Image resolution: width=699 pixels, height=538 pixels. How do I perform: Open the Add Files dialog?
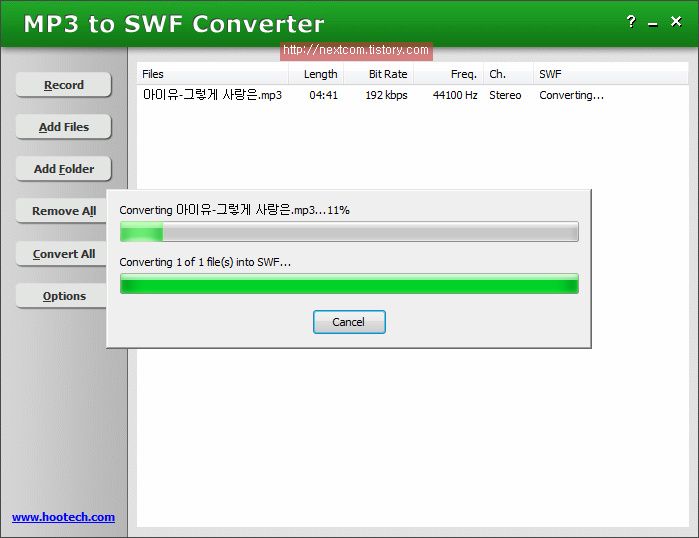(x=63, y=127)
